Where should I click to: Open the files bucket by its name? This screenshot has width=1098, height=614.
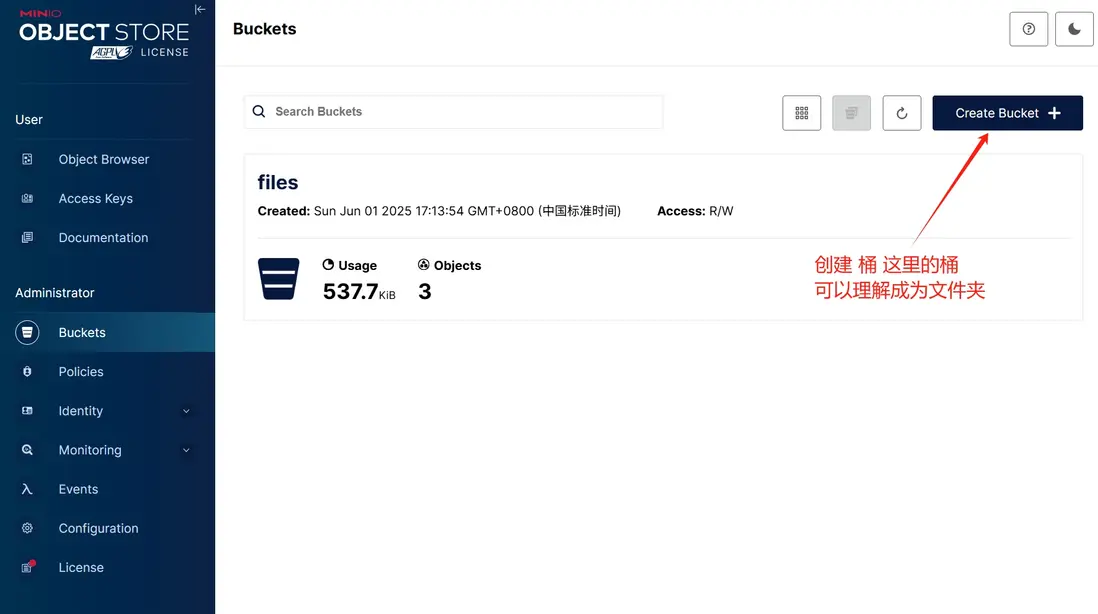pyautogui.click(x=278, y=182)
